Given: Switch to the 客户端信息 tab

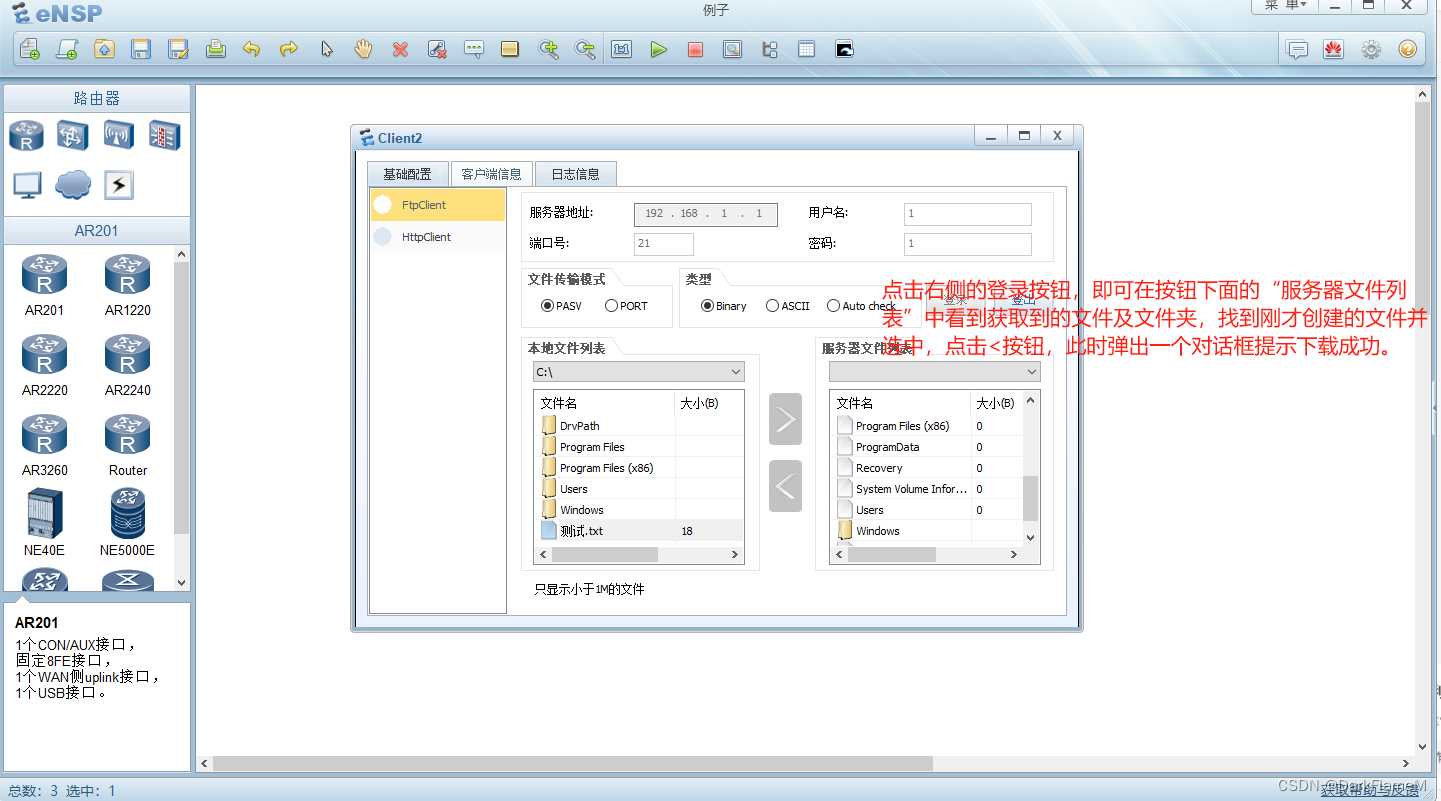Looking at the screenshot, I should click(492, 174).
